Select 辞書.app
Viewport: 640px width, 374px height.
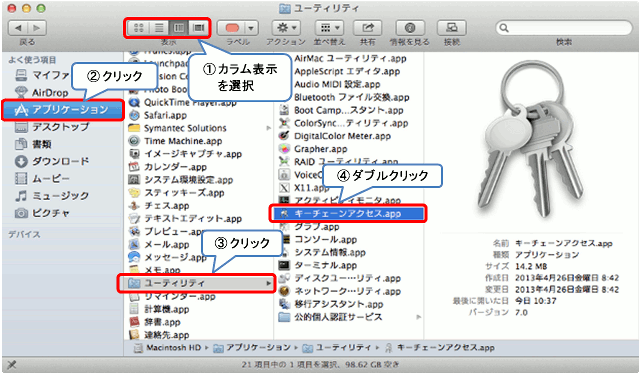tap(154, 322)
